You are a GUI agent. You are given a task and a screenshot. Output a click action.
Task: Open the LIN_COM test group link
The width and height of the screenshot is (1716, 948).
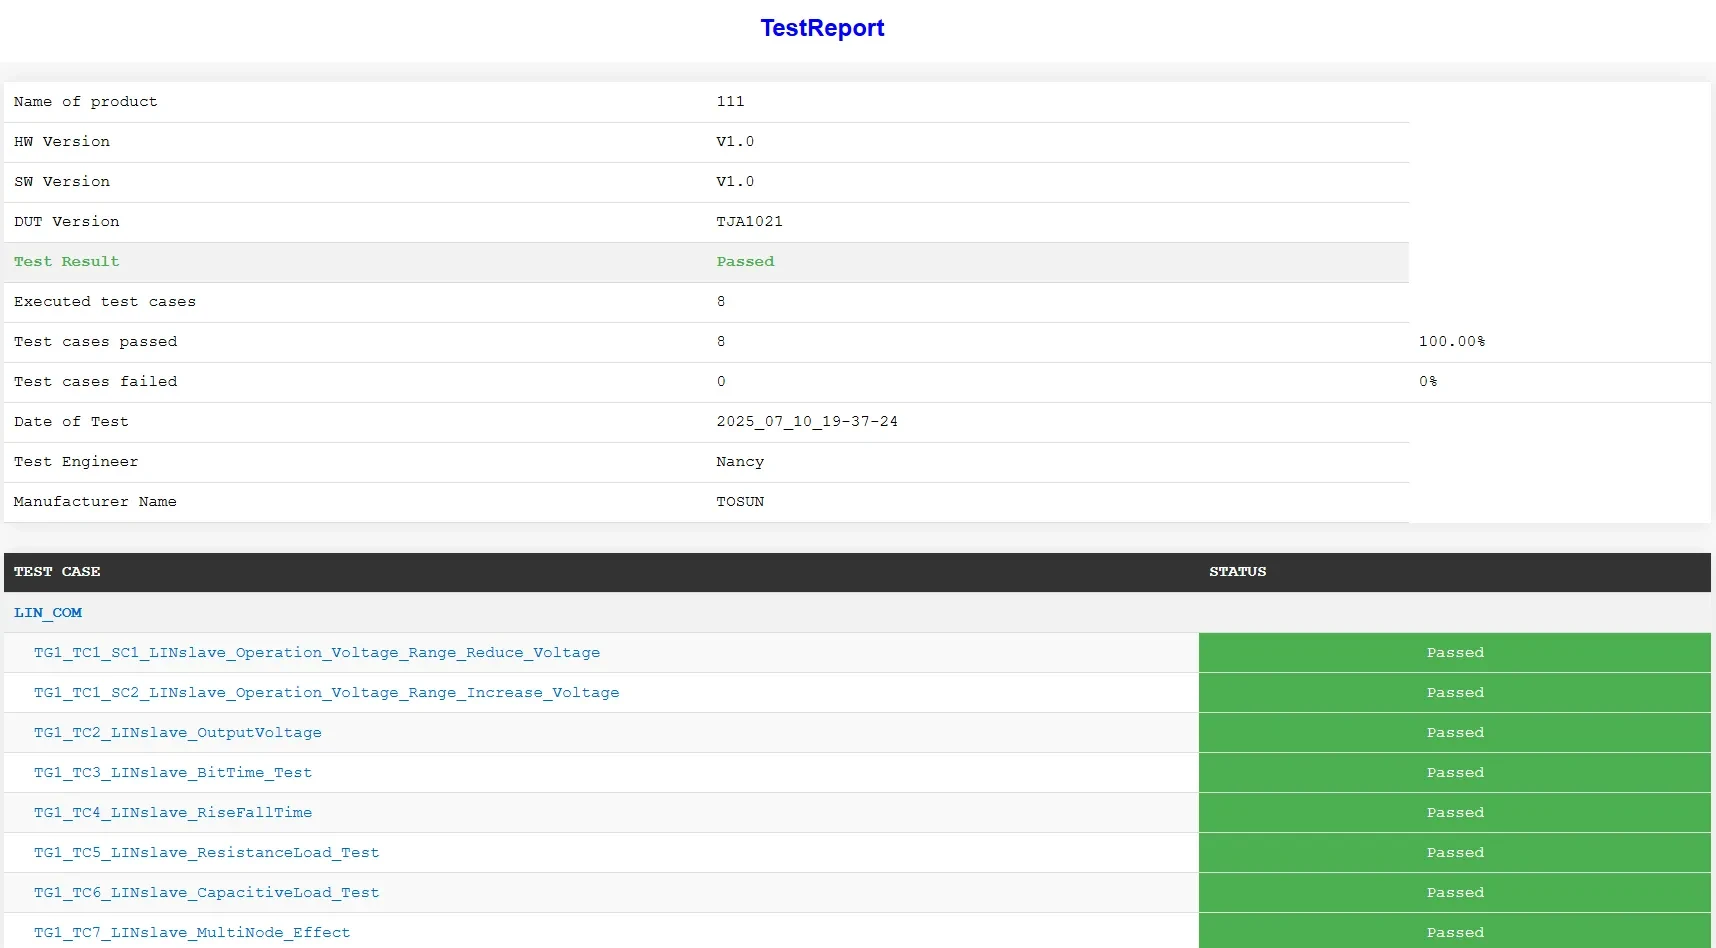coord(48,613)
